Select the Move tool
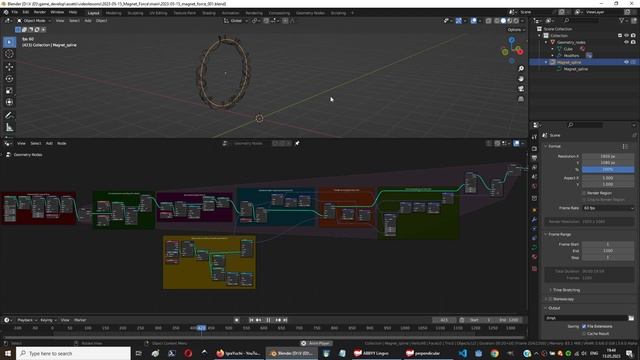This screenshot has height=360, width=640. 9,67
